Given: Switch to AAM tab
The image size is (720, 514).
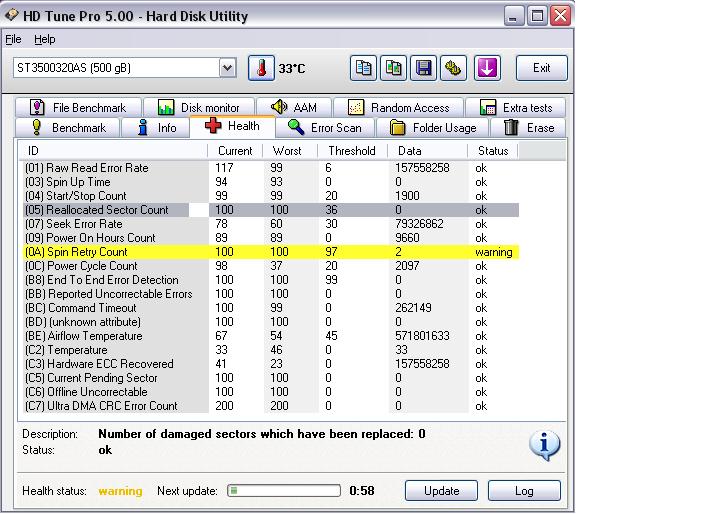Looking at the screenshot, I should (x=294, y=107).
